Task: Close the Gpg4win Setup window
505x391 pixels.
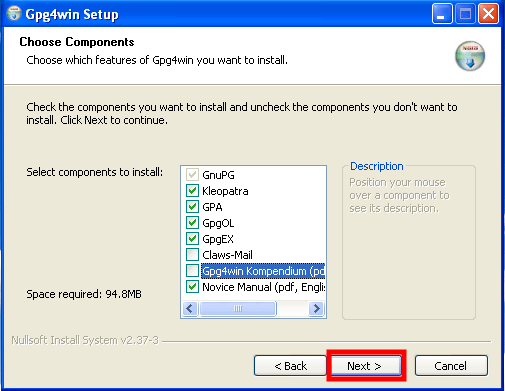Action: click(x=488, y=14)
